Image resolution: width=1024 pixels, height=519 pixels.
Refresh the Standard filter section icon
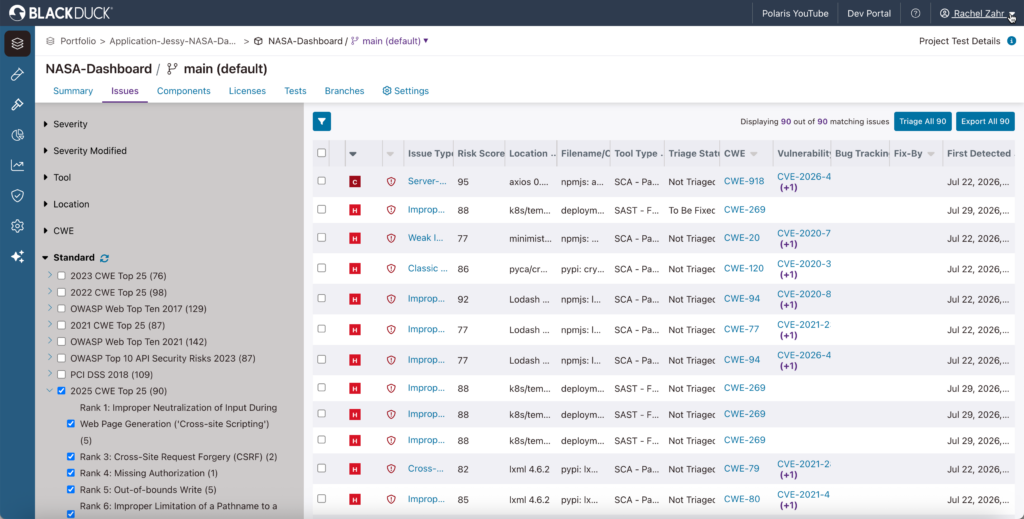pos(104,258)
